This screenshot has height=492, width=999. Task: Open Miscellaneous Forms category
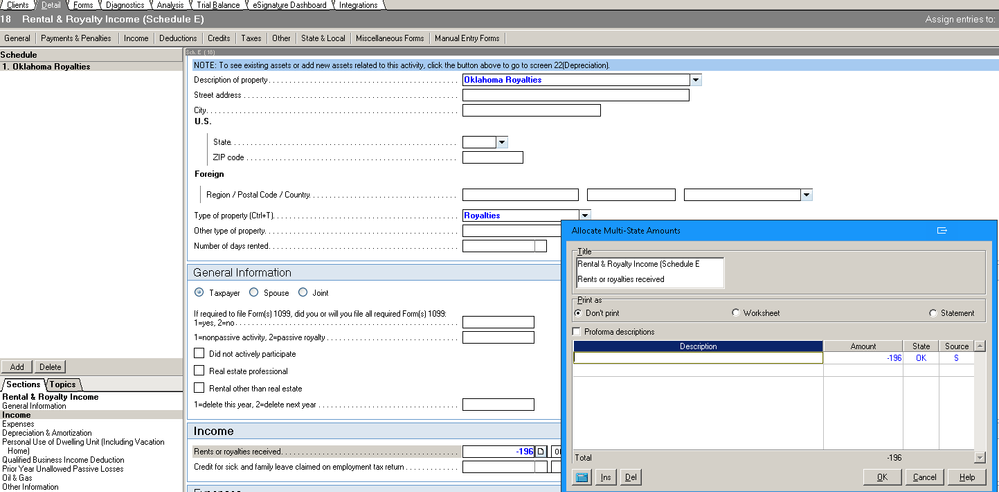coord(390,38)
